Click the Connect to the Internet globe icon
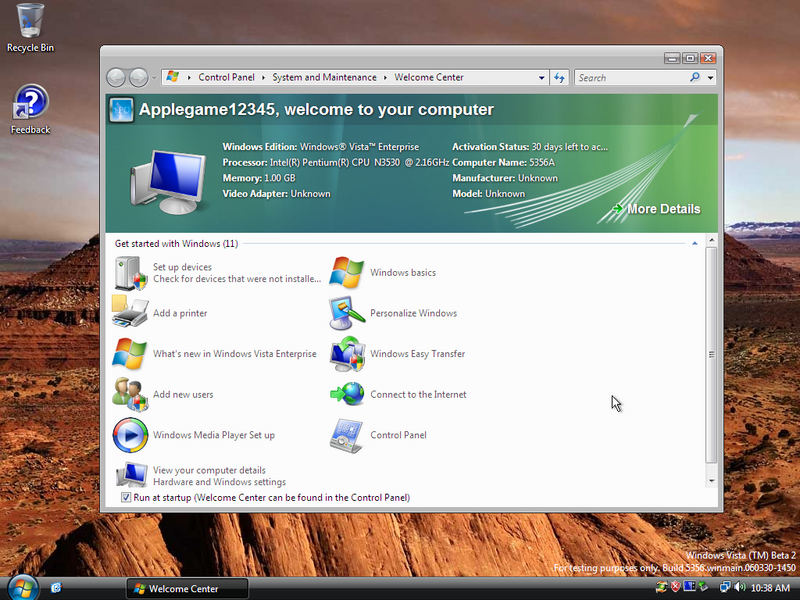Screen dimensions: 800x600 (347, 394)
